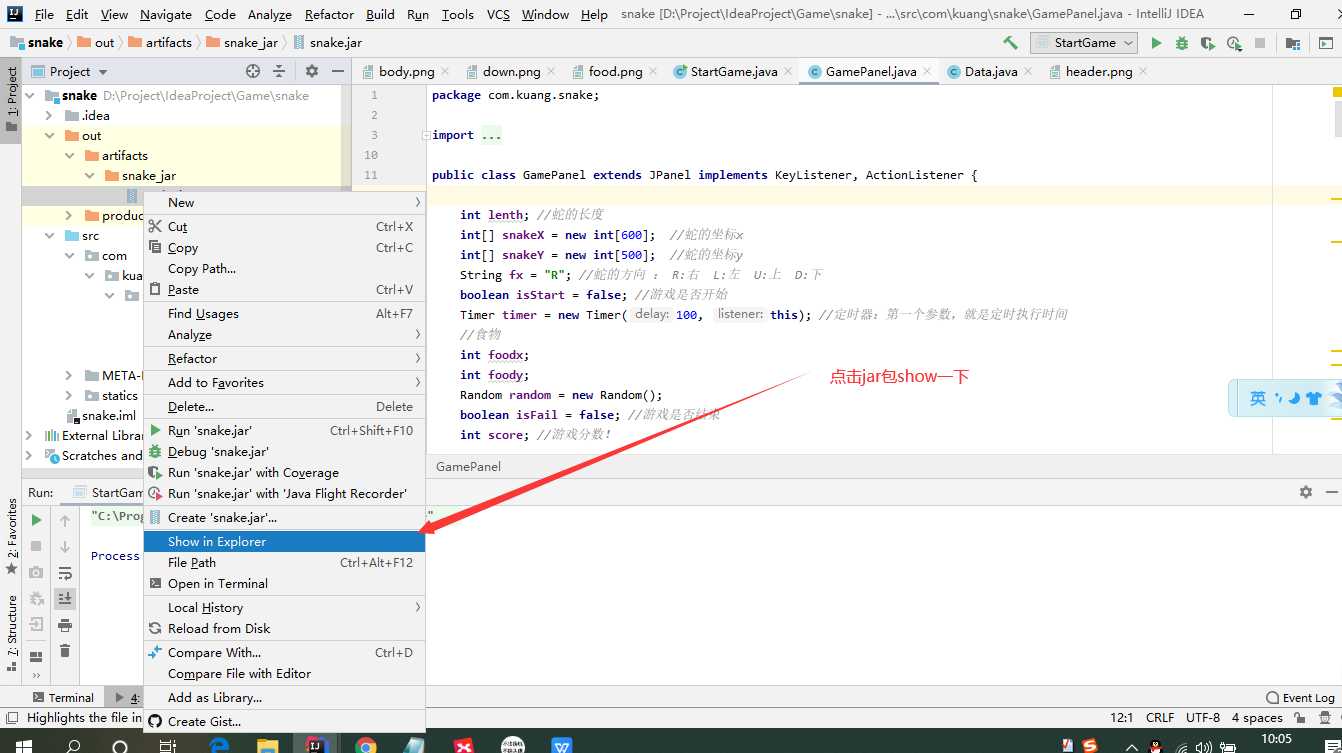Choose 'Reload from Disk' in context menu
1342x753 pixels.
pyautogui.click(x=284, y=628)
